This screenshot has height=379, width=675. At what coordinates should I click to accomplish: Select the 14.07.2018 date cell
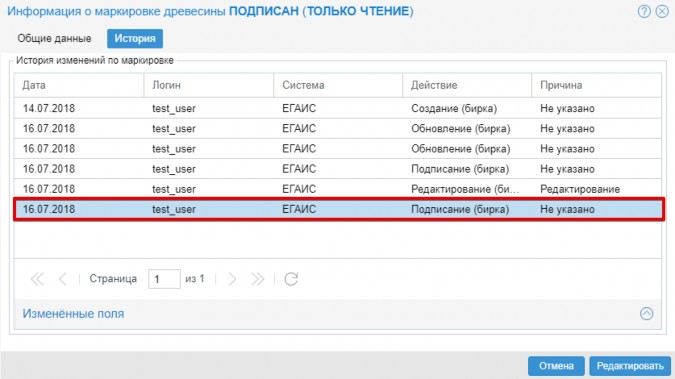coord(79,108)
